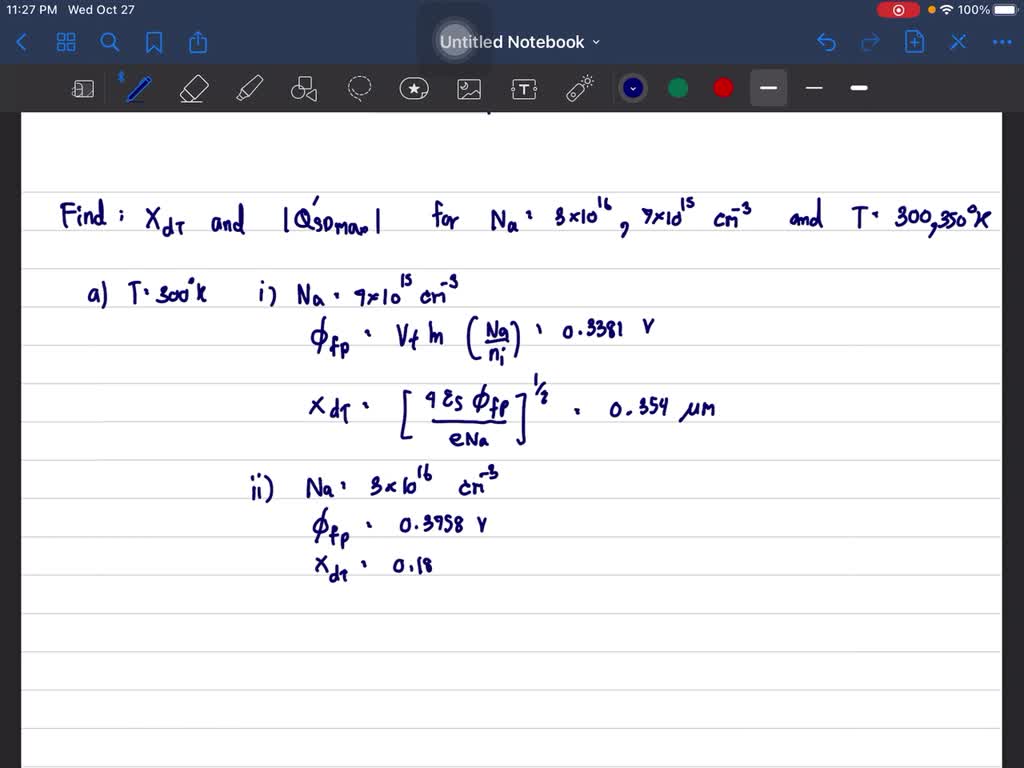Image resolution: width=1024 pixels, height=768 pixels.
Task: Expand the blue color options chevron
Action: coord(632,88)
